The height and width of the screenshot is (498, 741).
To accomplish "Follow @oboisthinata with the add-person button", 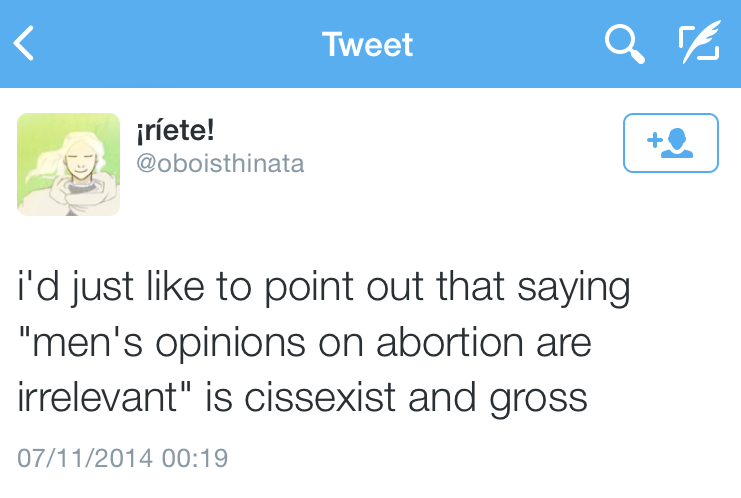I will (670, 143).
